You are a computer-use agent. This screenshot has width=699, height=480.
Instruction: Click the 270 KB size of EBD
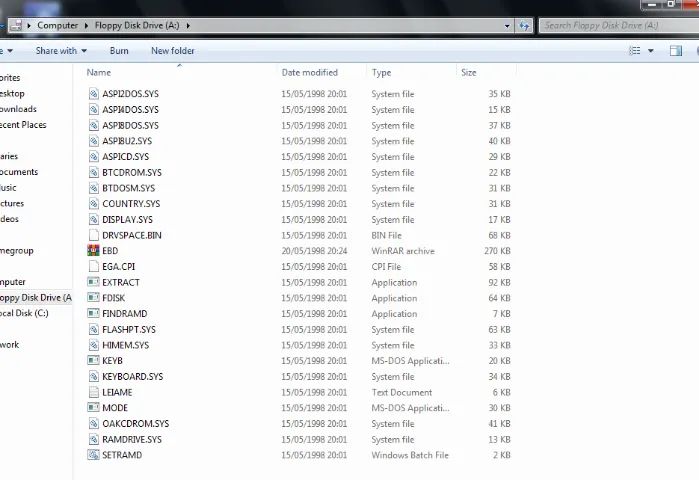coord(497,251)
